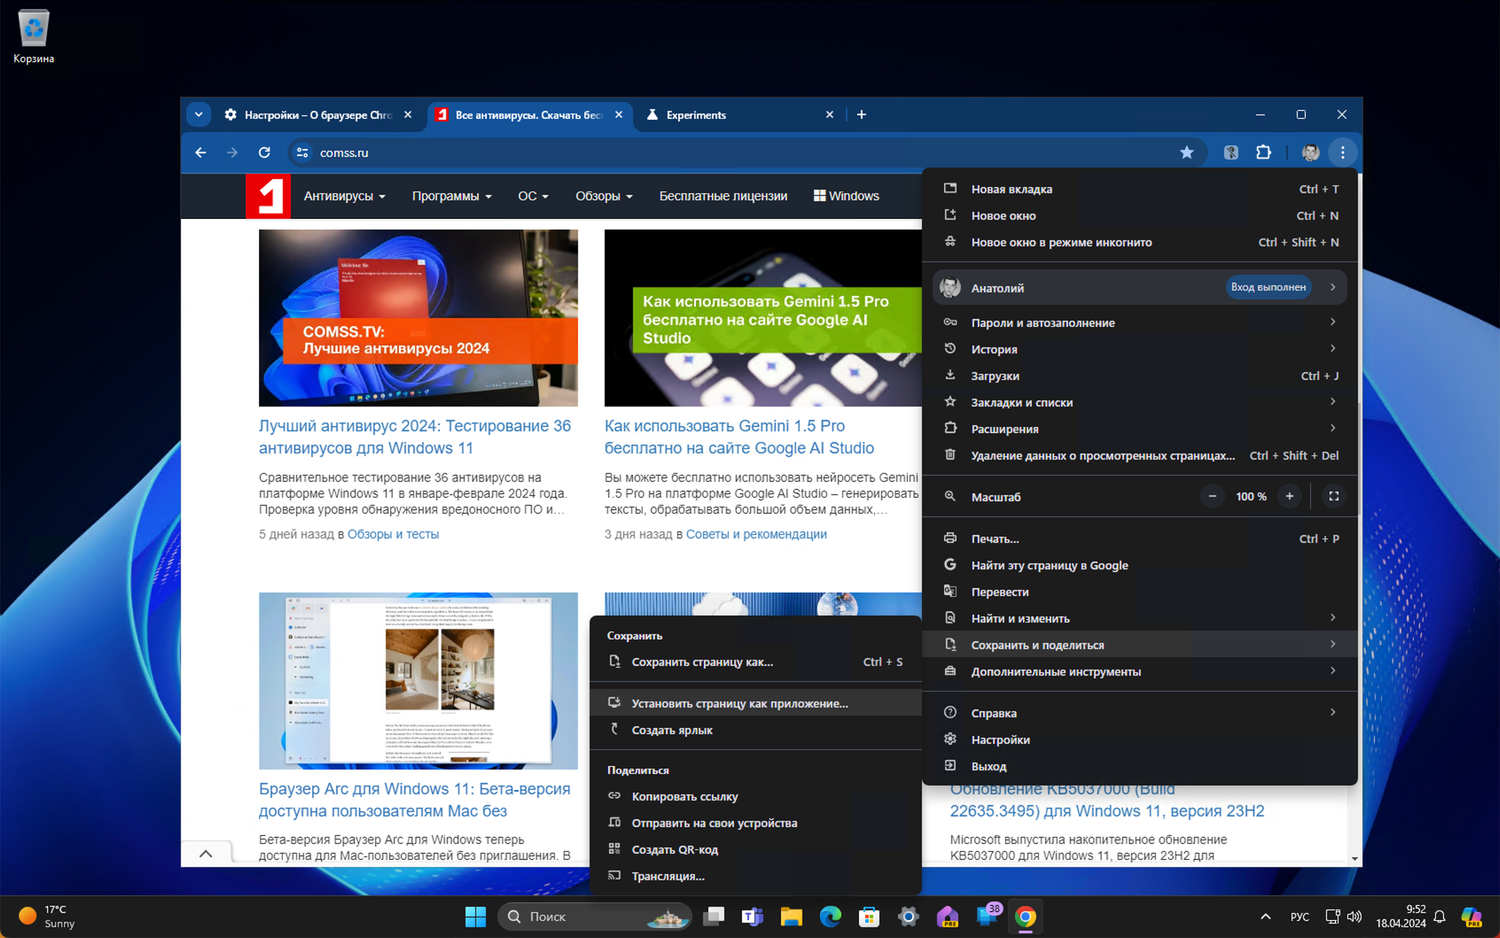Open File Explorer from the taskbar

[791, 916]
